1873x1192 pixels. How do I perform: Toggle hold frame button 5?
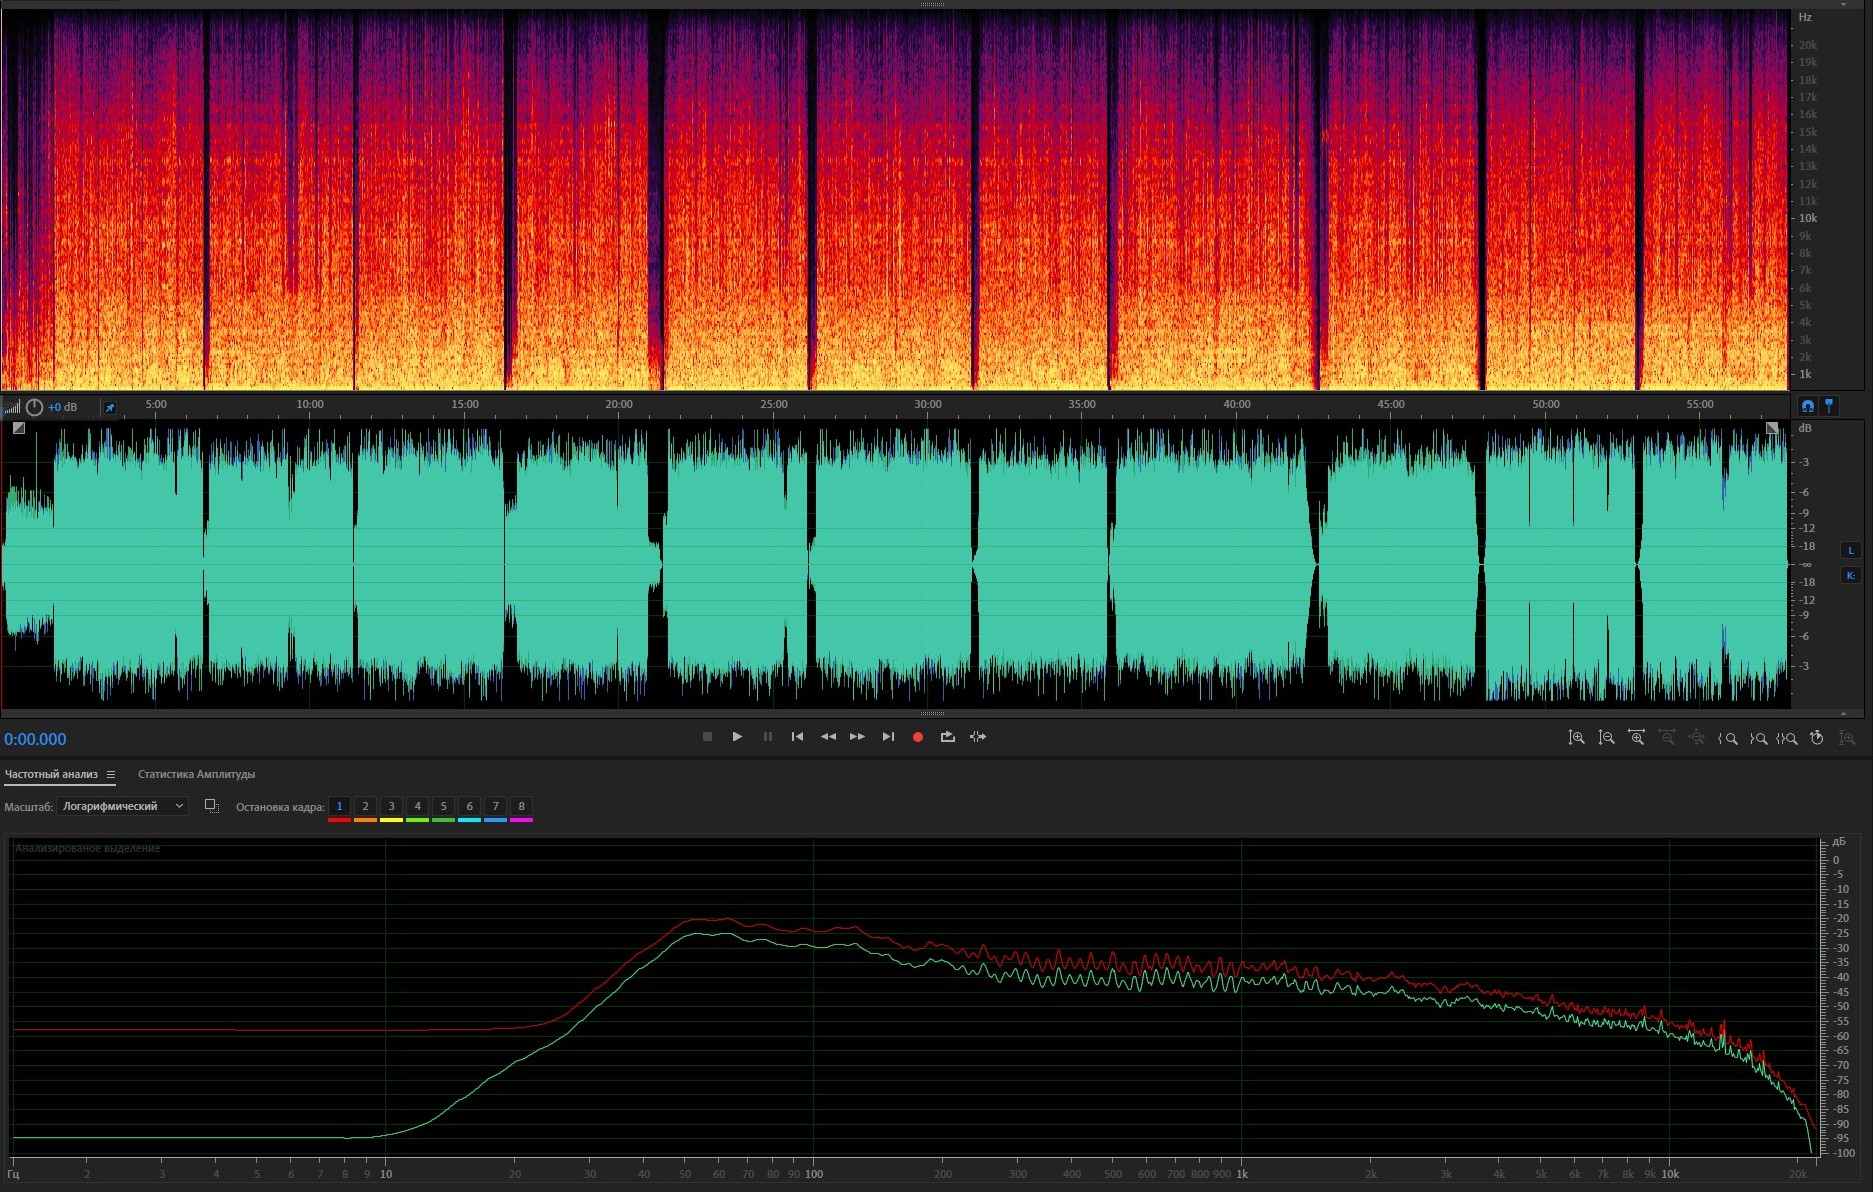click(443, 806)
